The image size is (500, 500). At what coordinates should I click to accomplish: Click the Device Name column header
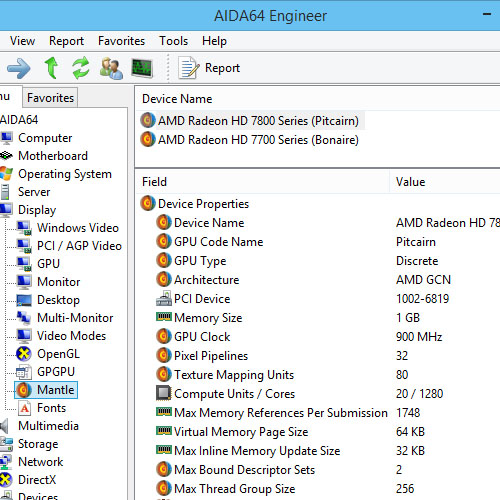coord(177,99)
